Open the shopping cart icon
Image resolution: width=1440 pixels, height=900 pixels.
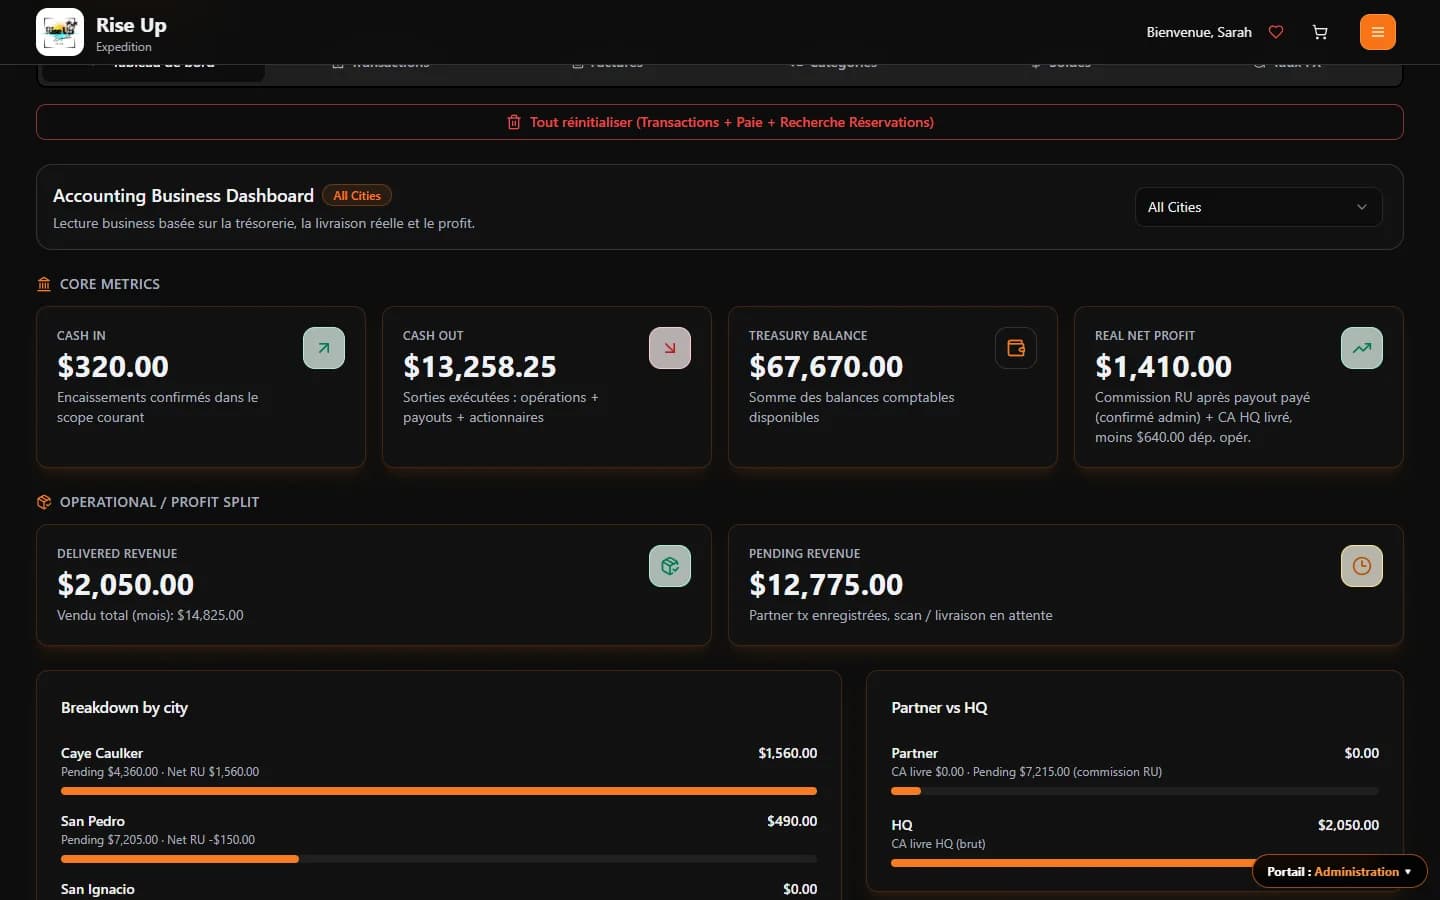1320,32
